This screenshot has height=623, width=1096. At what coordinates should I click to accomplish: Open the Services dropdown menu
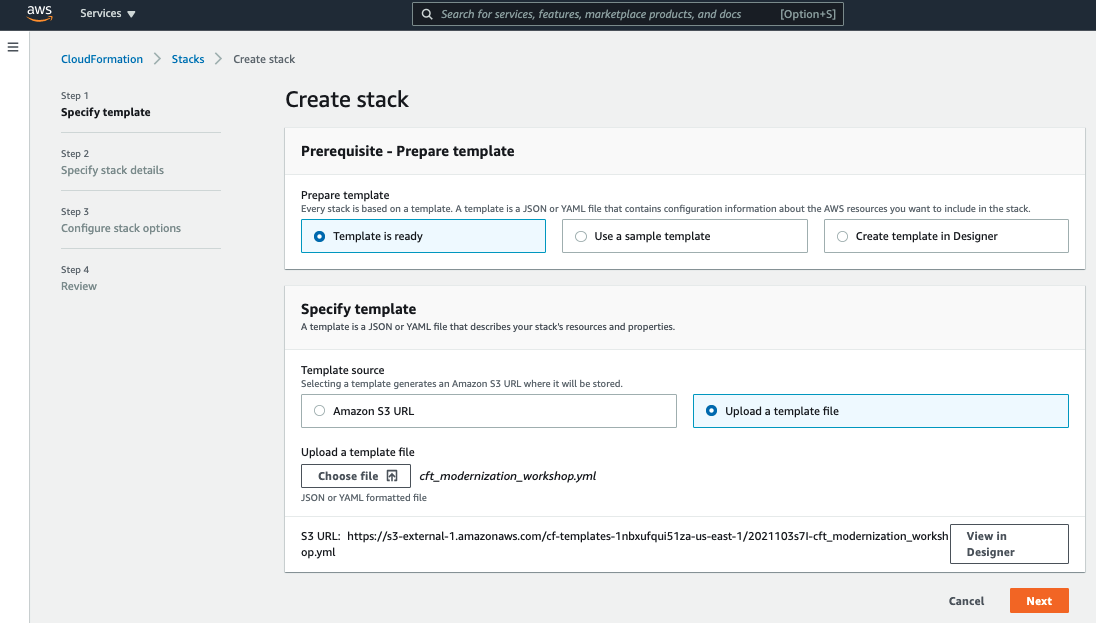[x=108, y=13]
